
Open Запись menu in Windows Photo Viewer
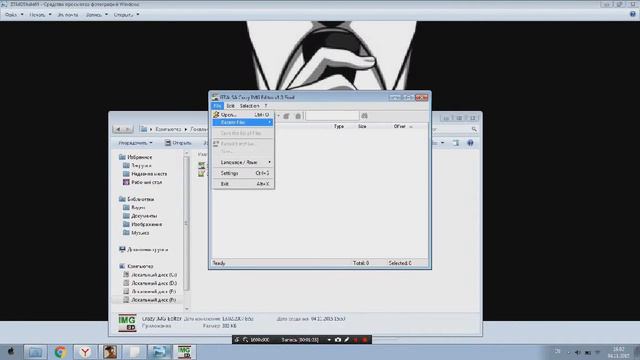point(96,15)
